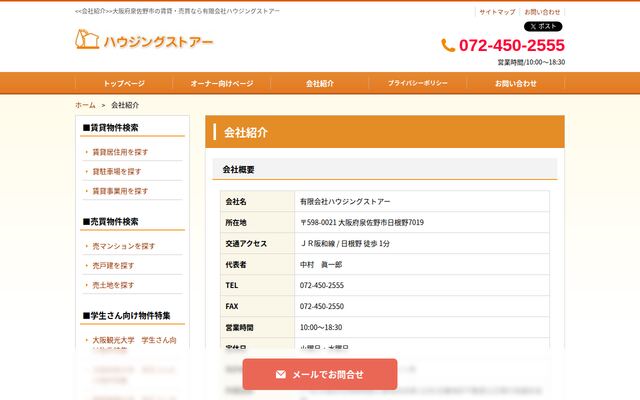Click the header 営業時間/10:00～18:30 text
Screen dimensions: 640x400
click(x=531, y=62)
